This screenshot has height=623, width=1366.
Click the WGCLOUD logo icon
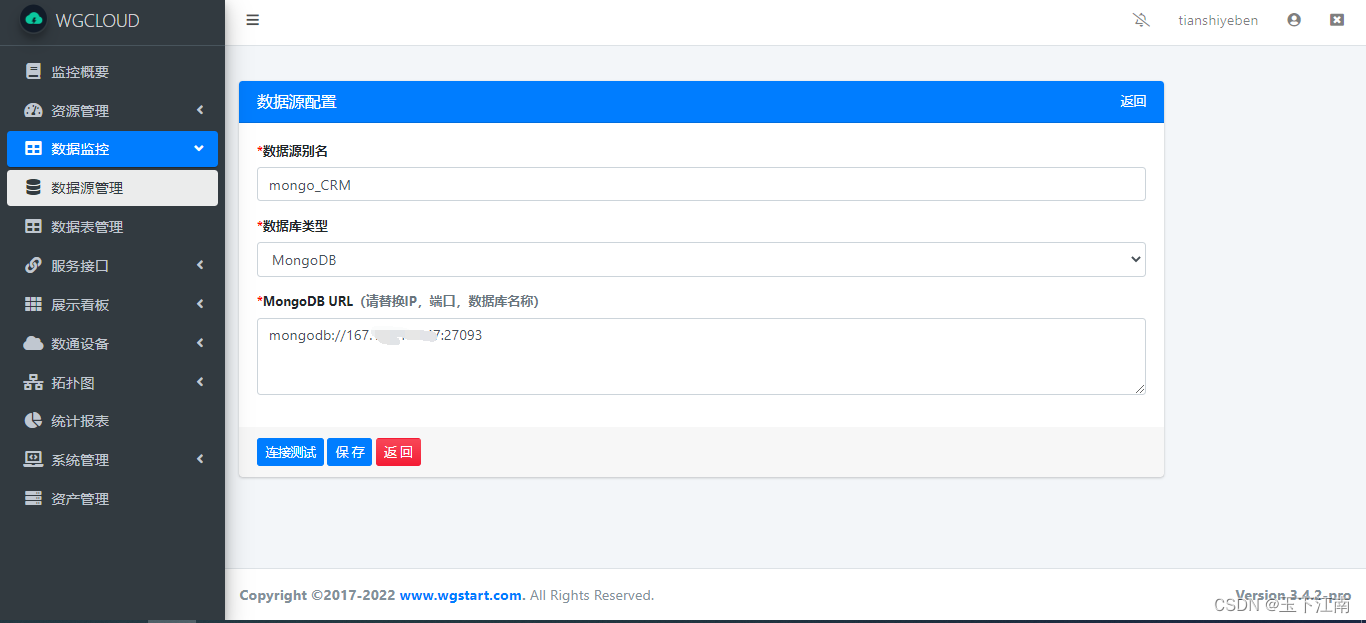(x=33, y=19)
